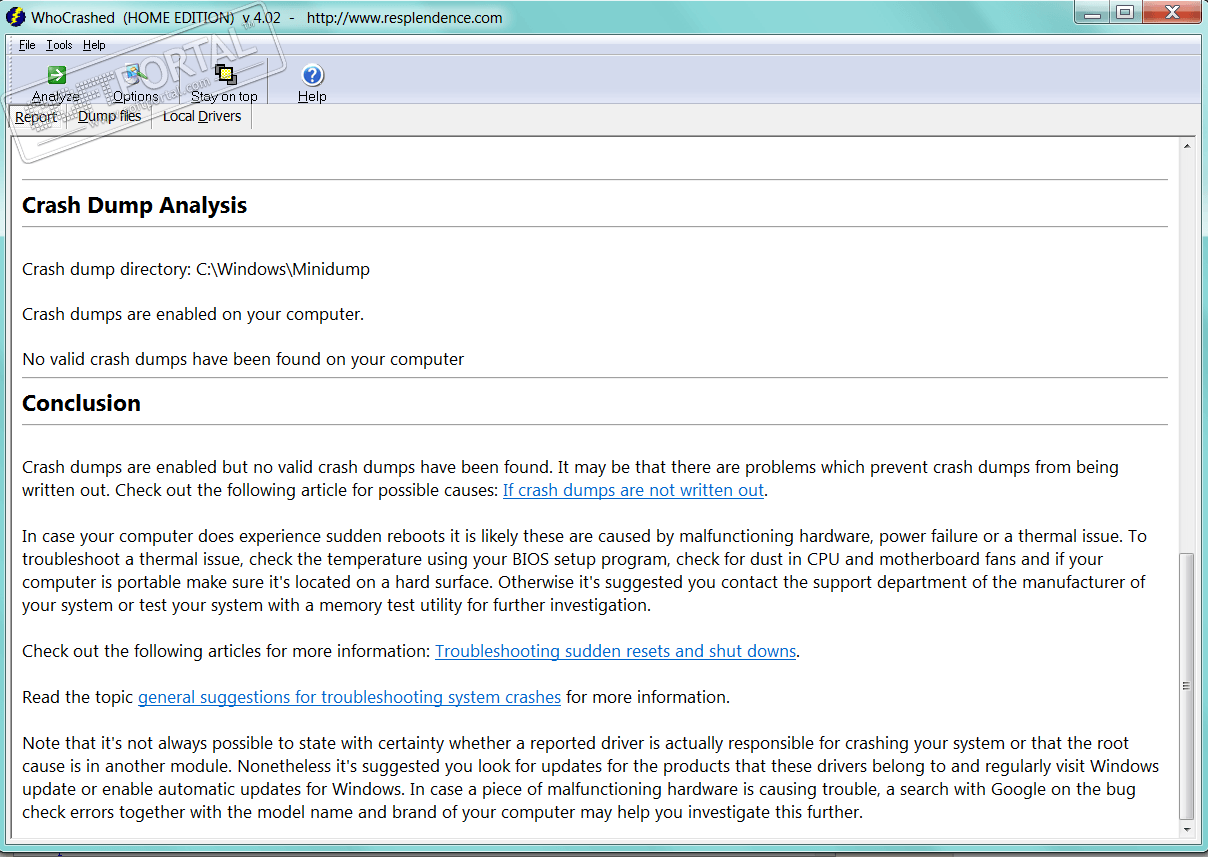
Task: Click the scrollbar up arrow
Action: 1187,146
